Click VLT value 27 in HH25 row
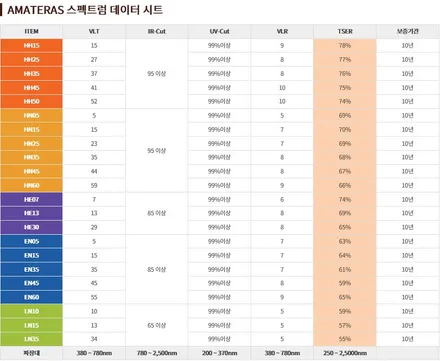The image size is (440, 361). point(94,60)
